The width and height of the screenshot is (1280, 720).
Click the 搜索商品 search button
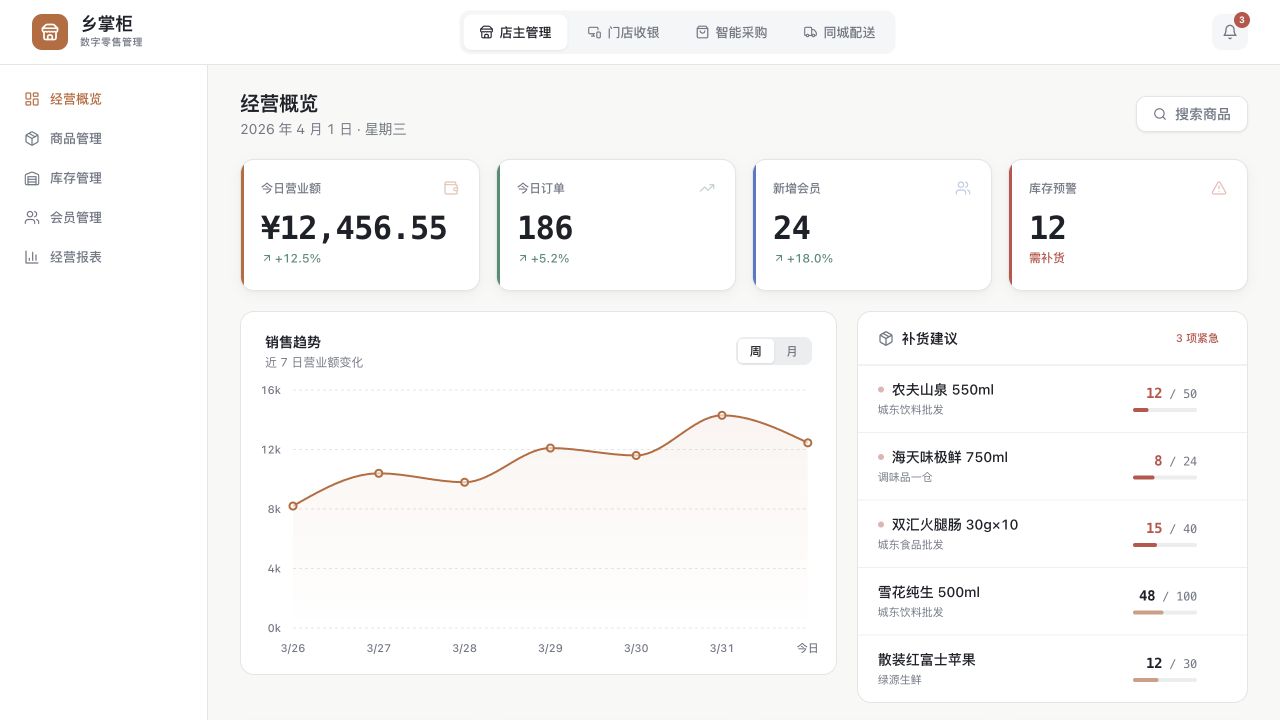coord(1192,114)
